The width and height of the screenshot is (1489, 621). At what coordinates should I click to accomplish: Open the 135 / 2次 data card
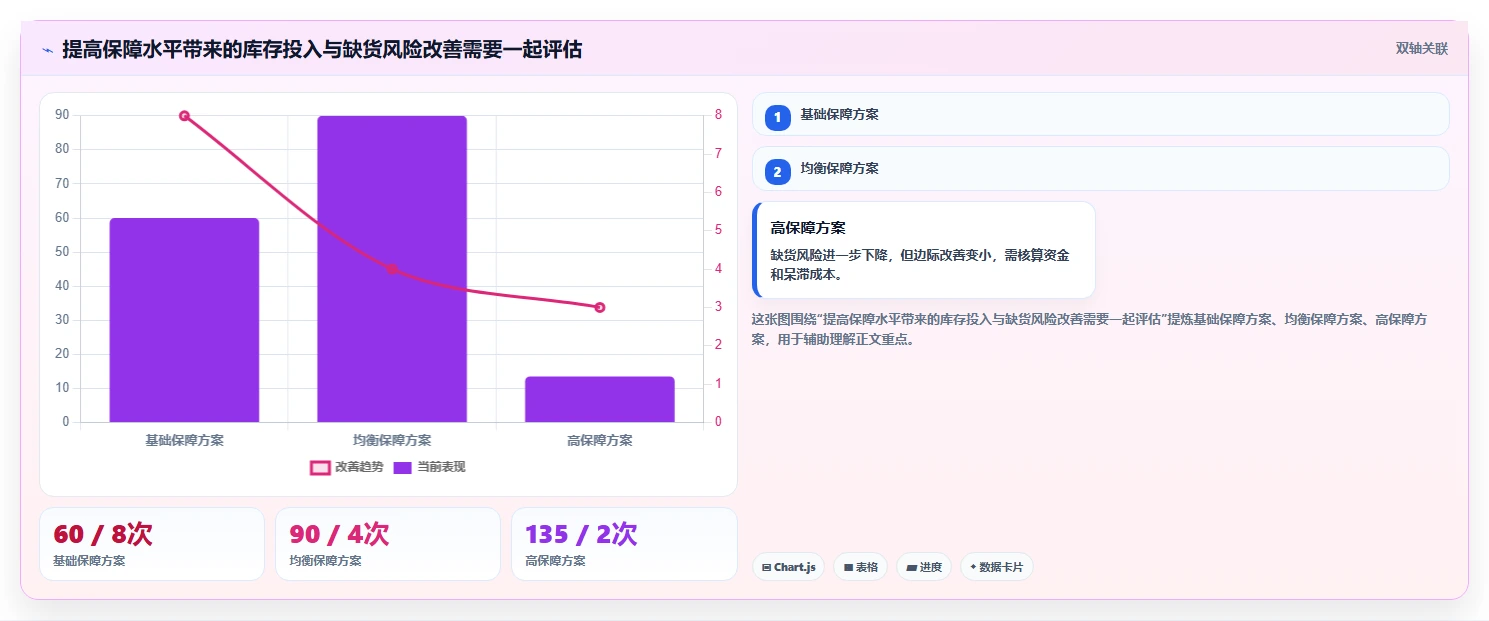[x=624, y=544]
